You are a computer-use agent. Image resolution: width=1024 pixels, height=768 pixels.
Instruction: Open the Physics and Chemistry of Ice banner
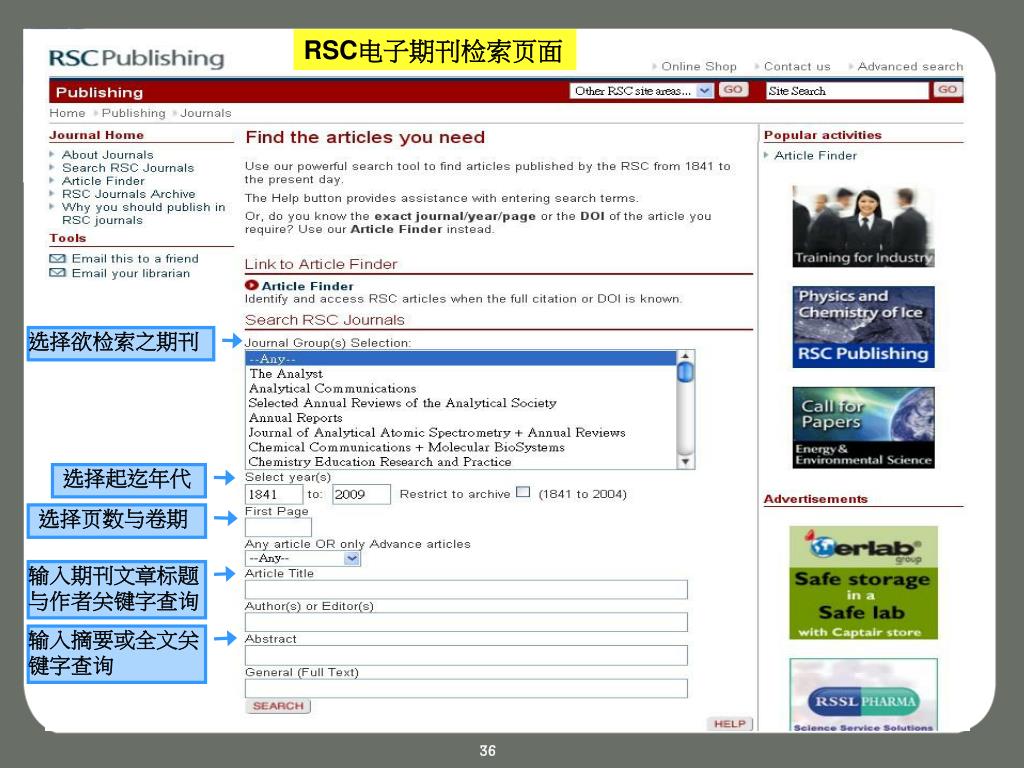[x=863, y=327]
